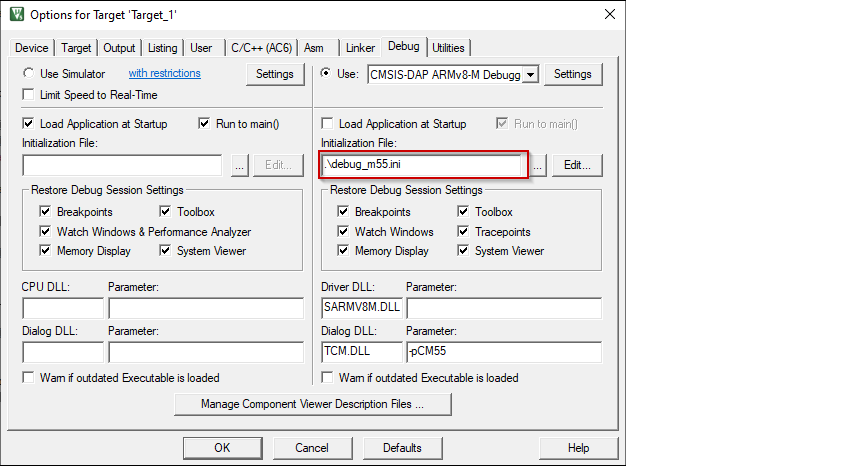Close the Options for Target dialog
The image size is (865, 466).
609,15
